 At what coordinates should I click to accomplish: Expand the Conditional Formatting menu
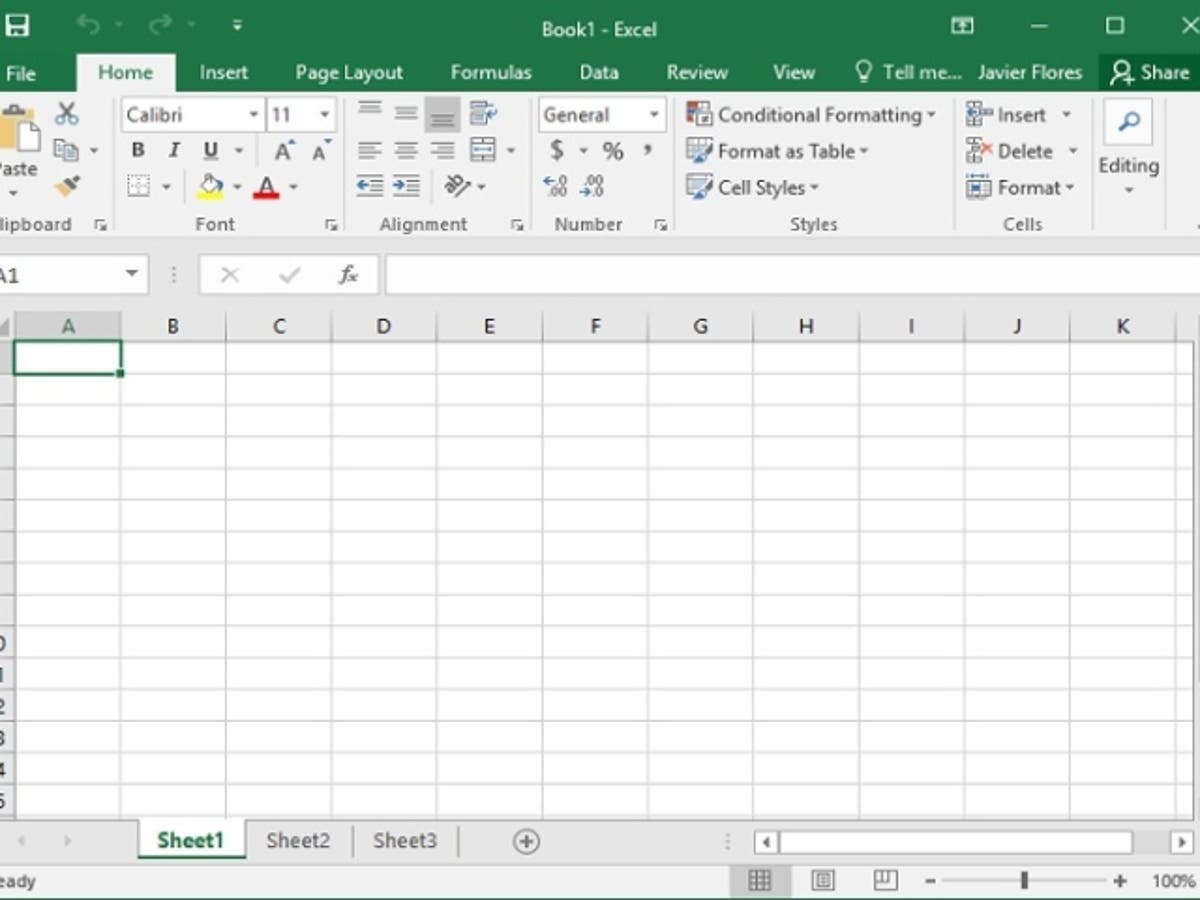click(x=811, y=115)
